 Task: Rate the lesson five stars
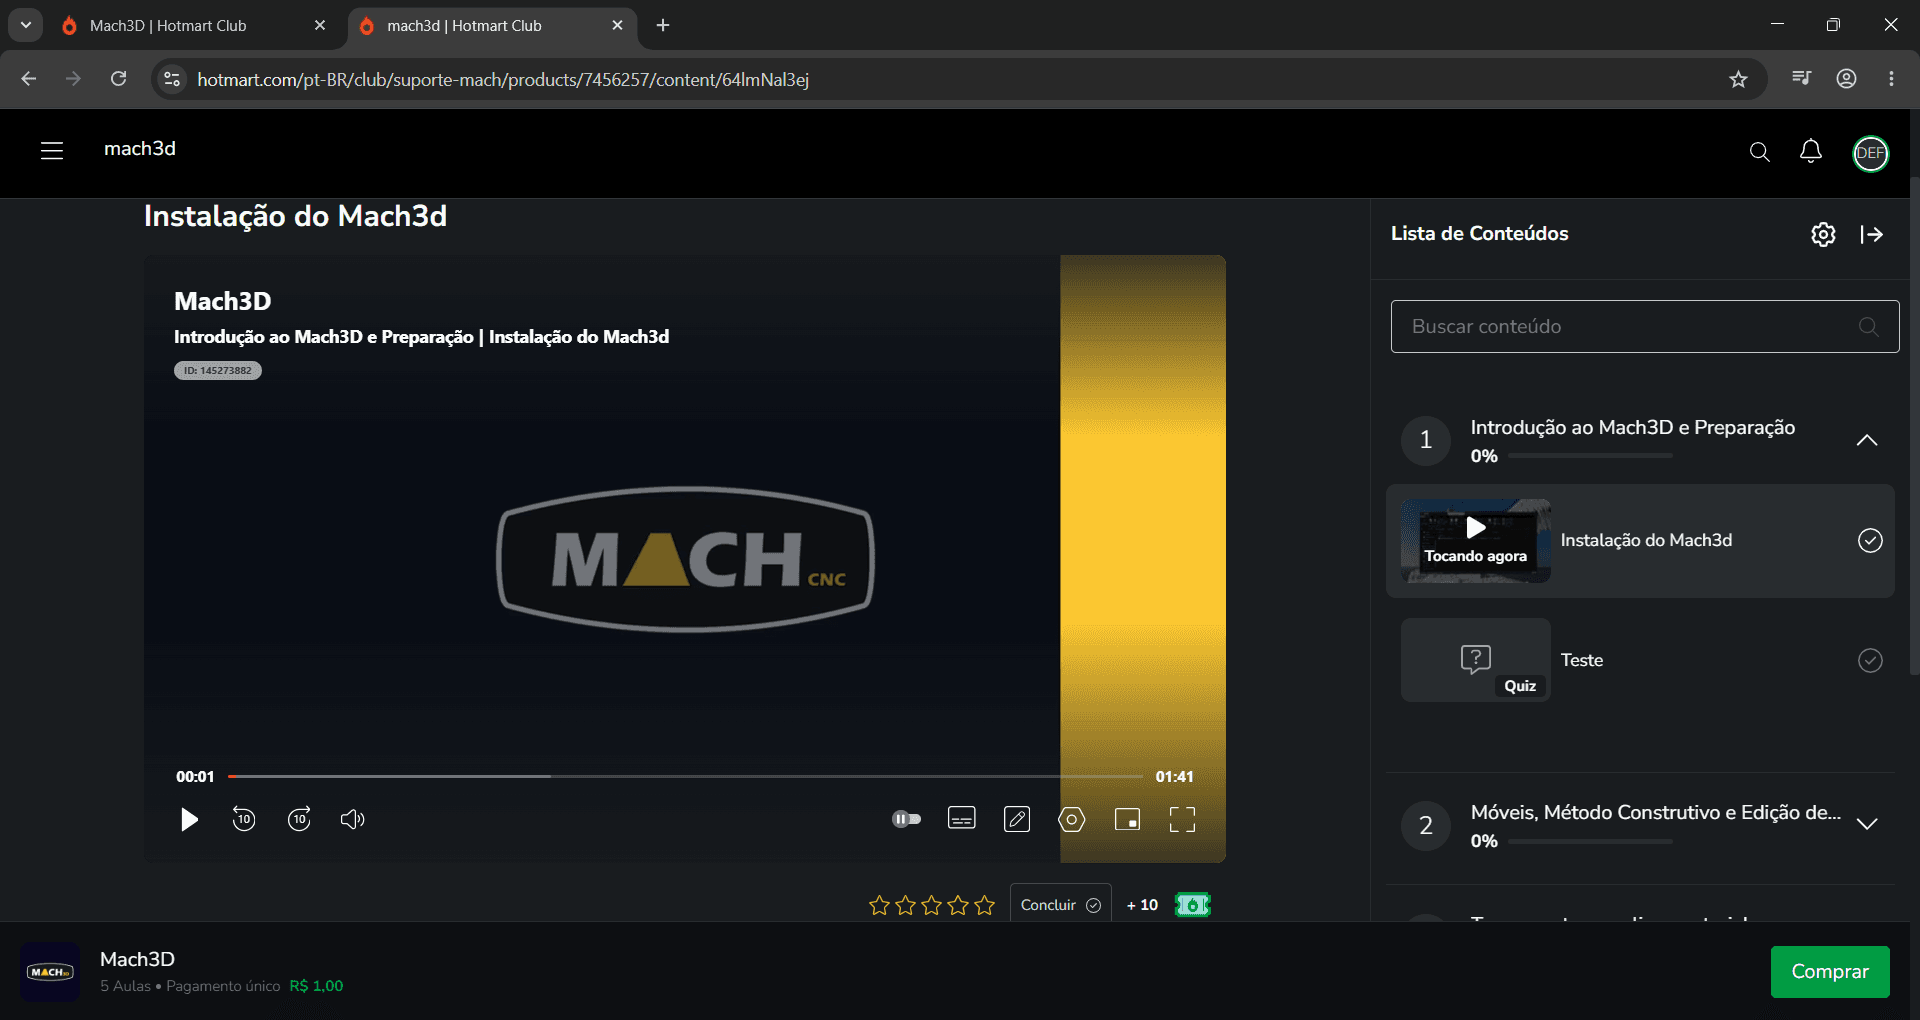[985, 905]
